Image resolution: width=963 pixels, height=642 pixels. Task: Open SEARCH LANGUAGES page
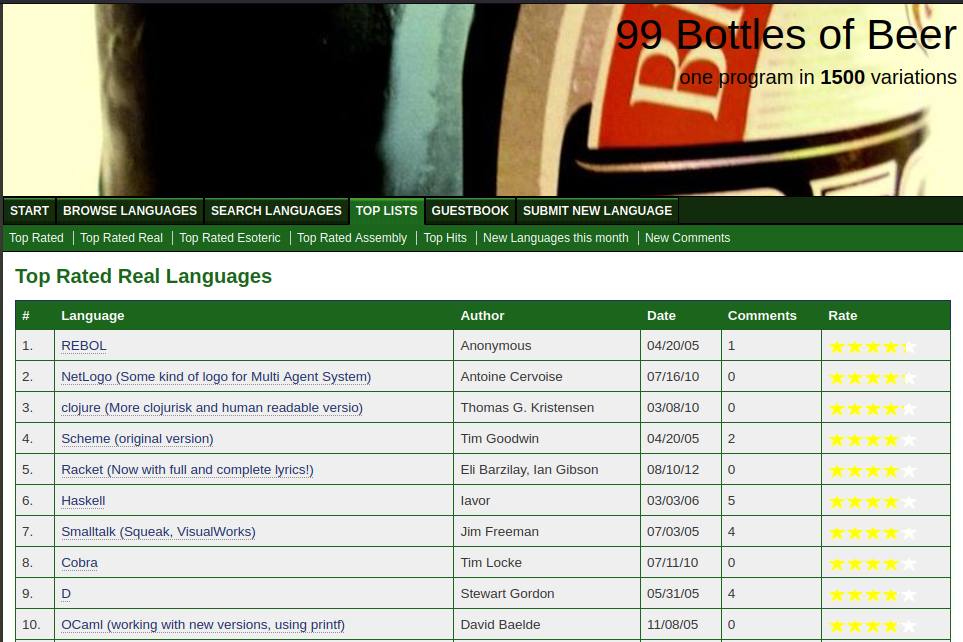pos(276,211)
